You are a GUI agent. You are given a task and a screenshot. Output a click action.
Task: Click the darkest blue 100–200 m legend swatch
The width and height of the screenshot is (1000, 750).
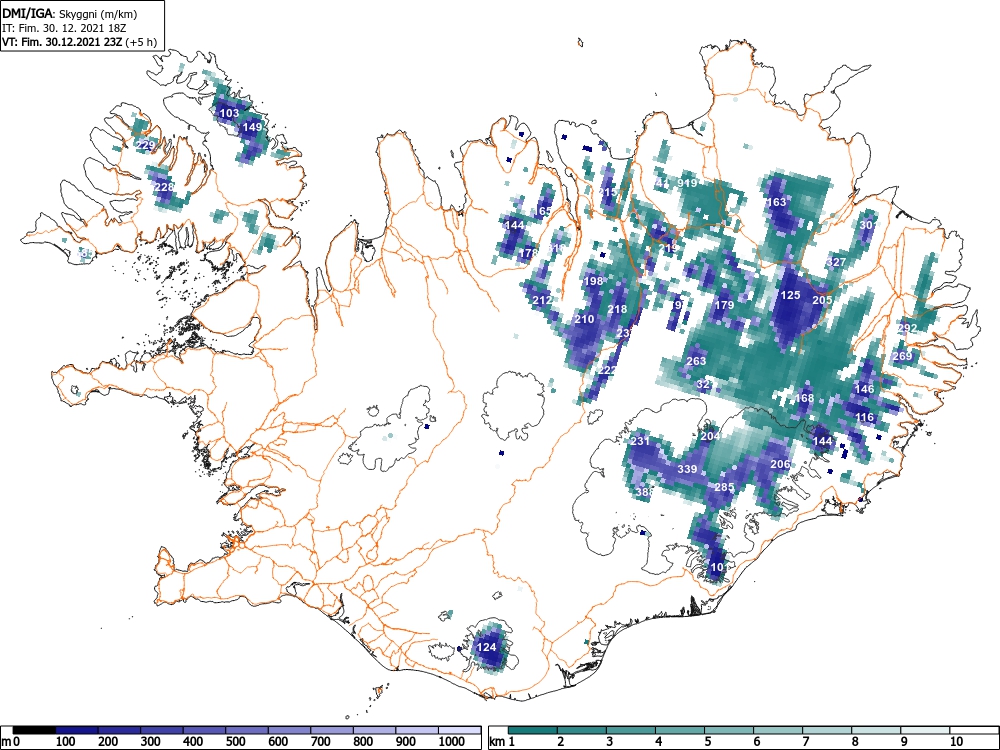(x=77, y=730)
